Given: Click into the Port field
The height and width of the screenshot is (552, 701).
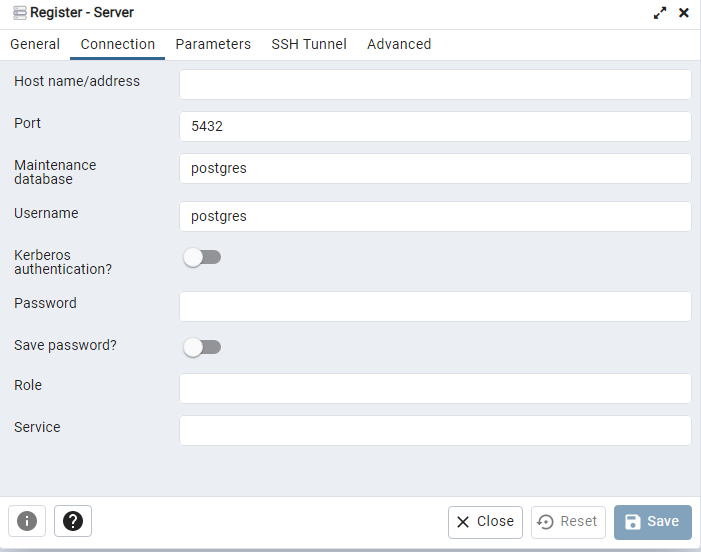Looking at the screenshot, I should coord(435,126).
